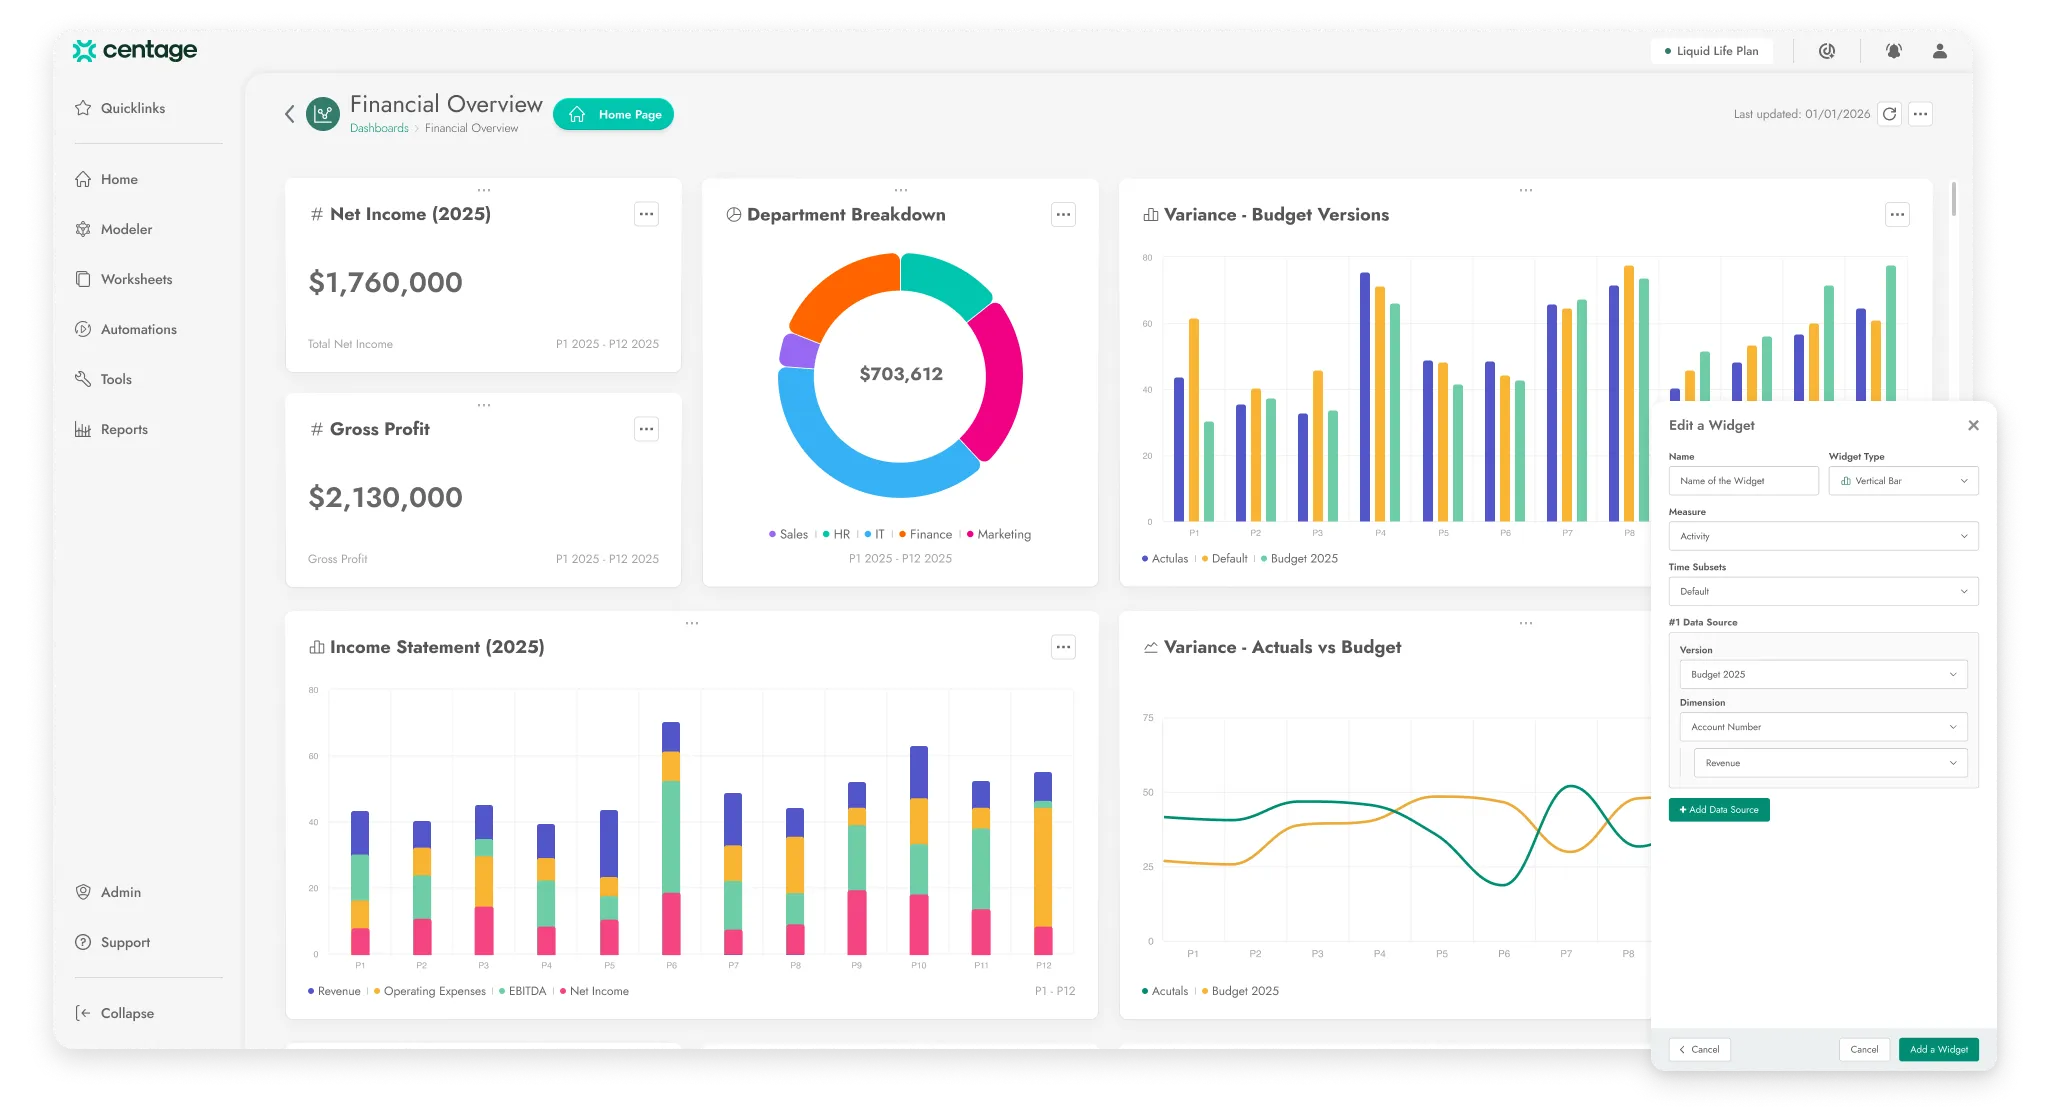Expand the Widget Type dropdown
This screenshot has height=1112, width=2050.
(1903, 481)
